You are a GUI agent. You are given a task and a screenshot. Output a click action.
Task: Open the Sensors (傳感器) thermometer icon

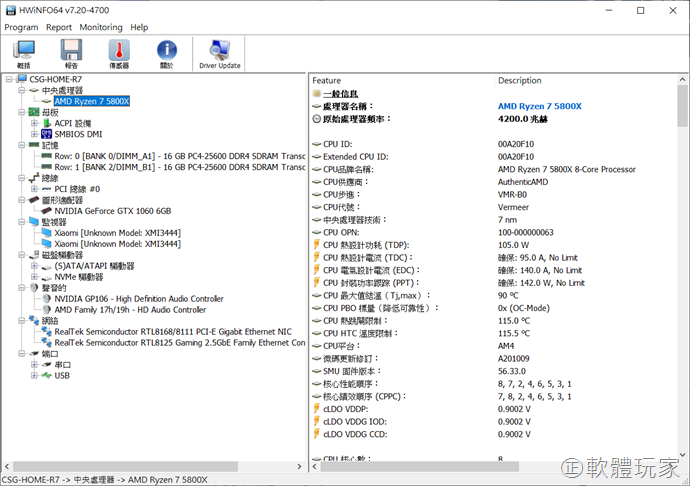tap(118, 53)
